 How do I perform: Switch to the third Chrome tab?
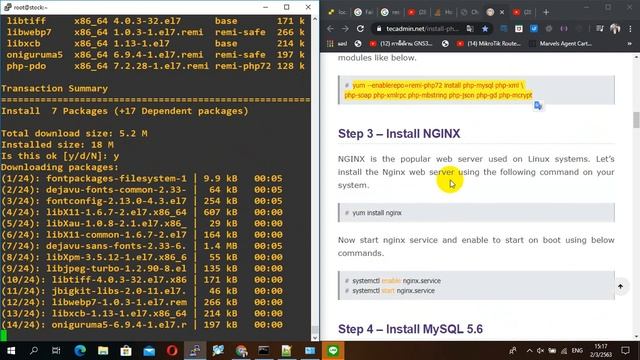click(x=390, y=12)
